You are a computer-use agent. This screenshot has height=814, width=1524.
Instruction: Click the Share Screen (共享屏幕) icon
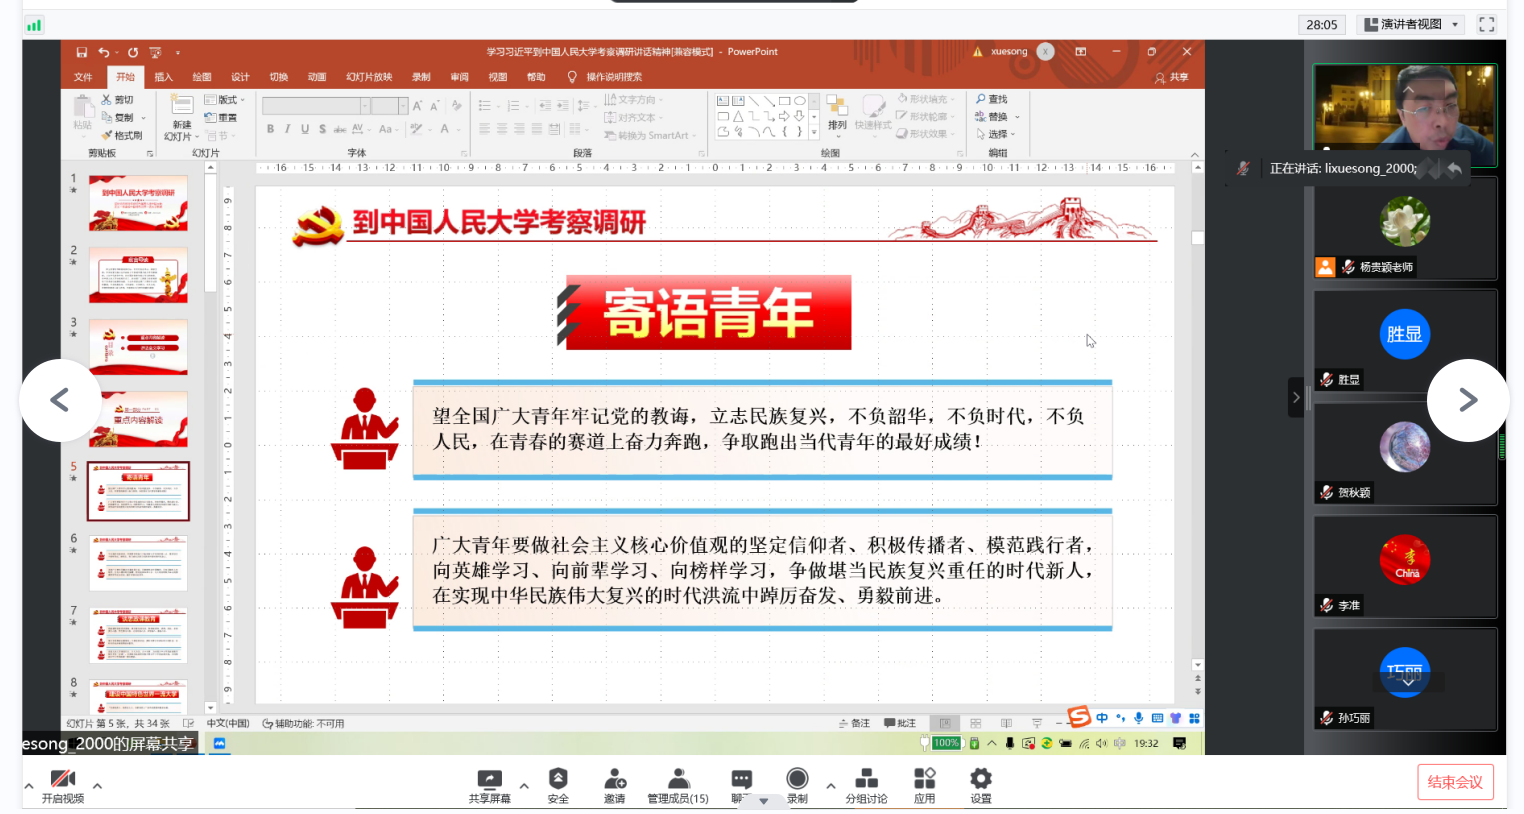[x=489, y=780]
